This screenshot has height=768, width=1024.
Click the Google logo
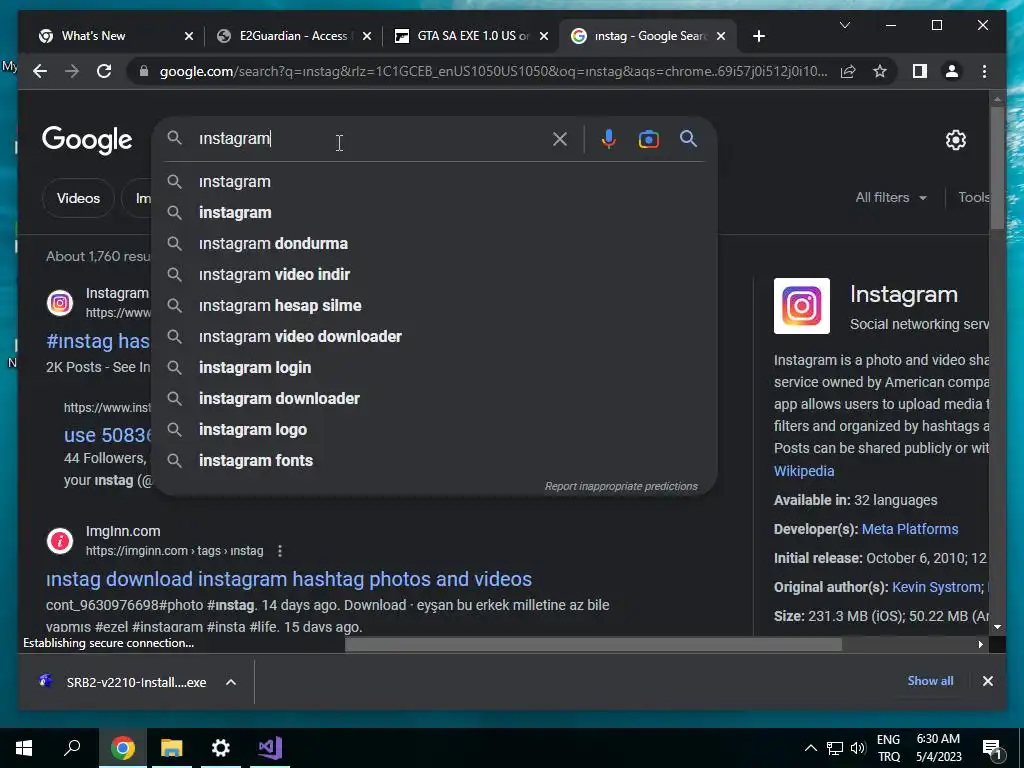coord(87,140)
